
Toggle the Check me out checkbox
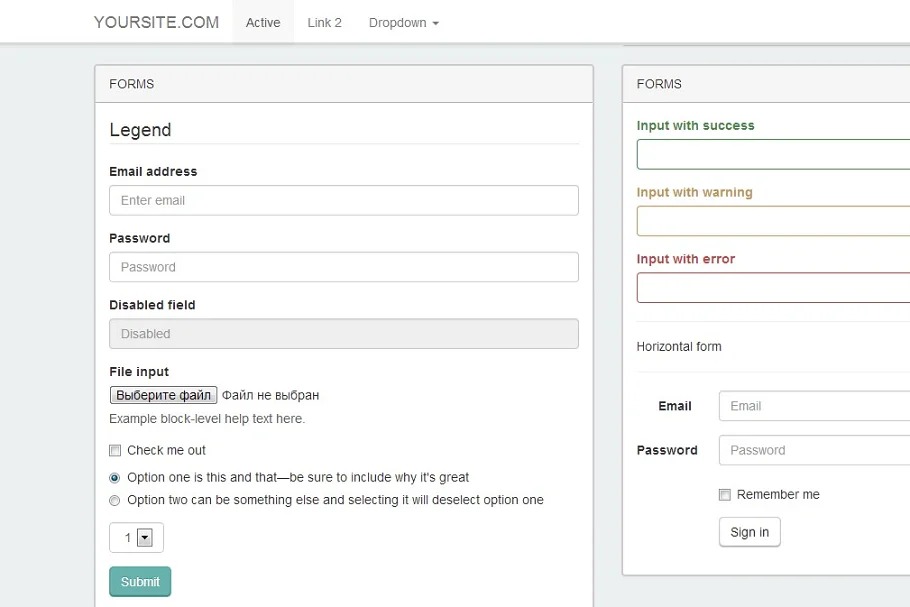(115, 450)
